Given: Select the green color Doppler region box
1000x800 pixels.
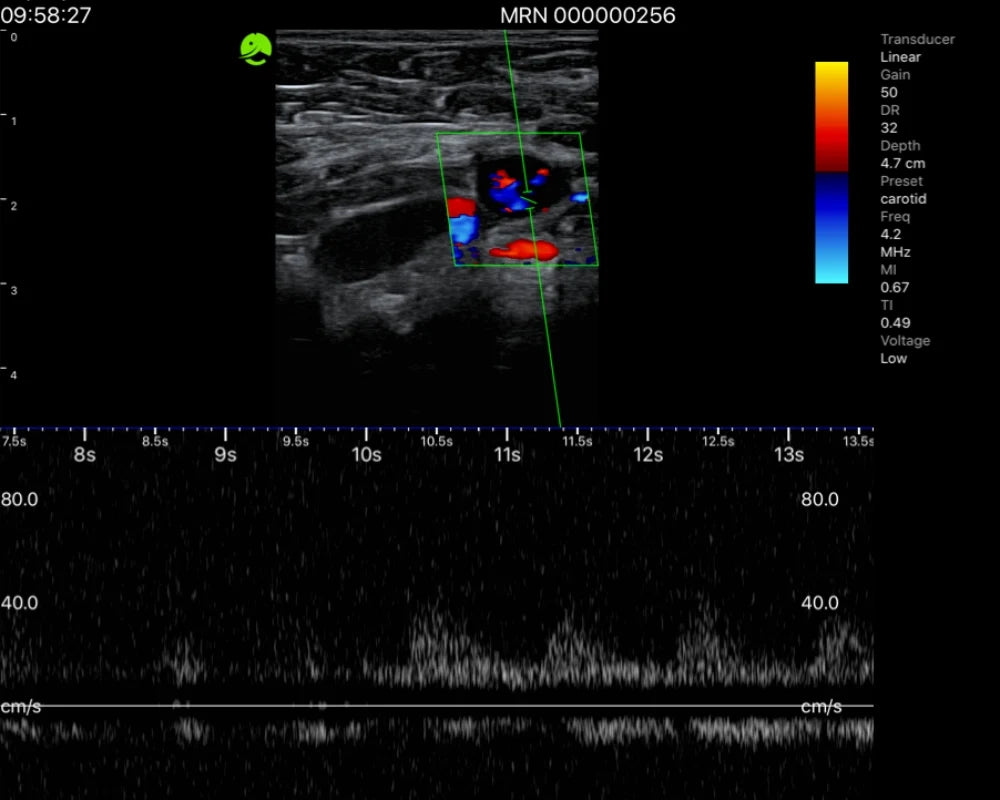Looking at the screenshot, I should click(517, 199).
